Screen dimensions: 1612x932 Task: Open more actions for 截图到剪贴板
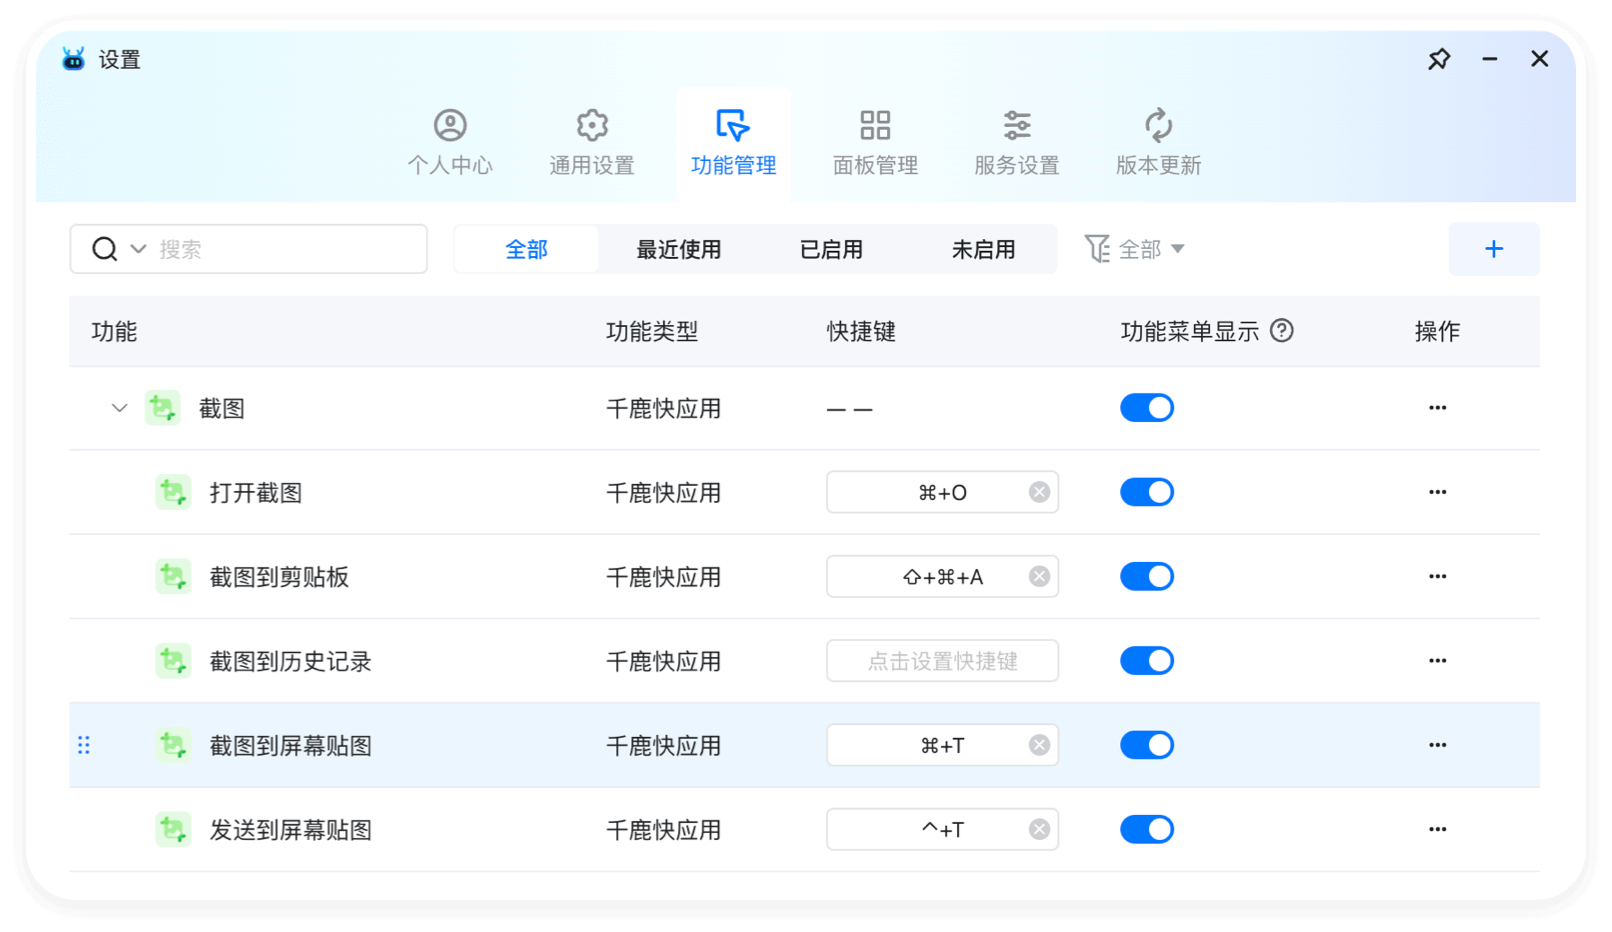pos(1437,576)
